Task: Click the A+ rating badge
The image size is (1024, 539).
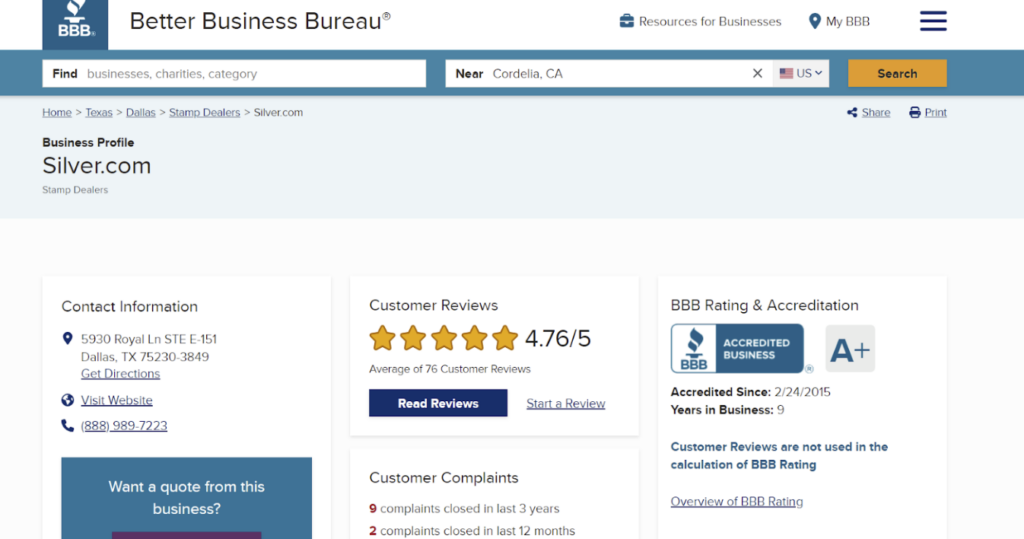Action: pyautogui.click(x=850, y=349)
